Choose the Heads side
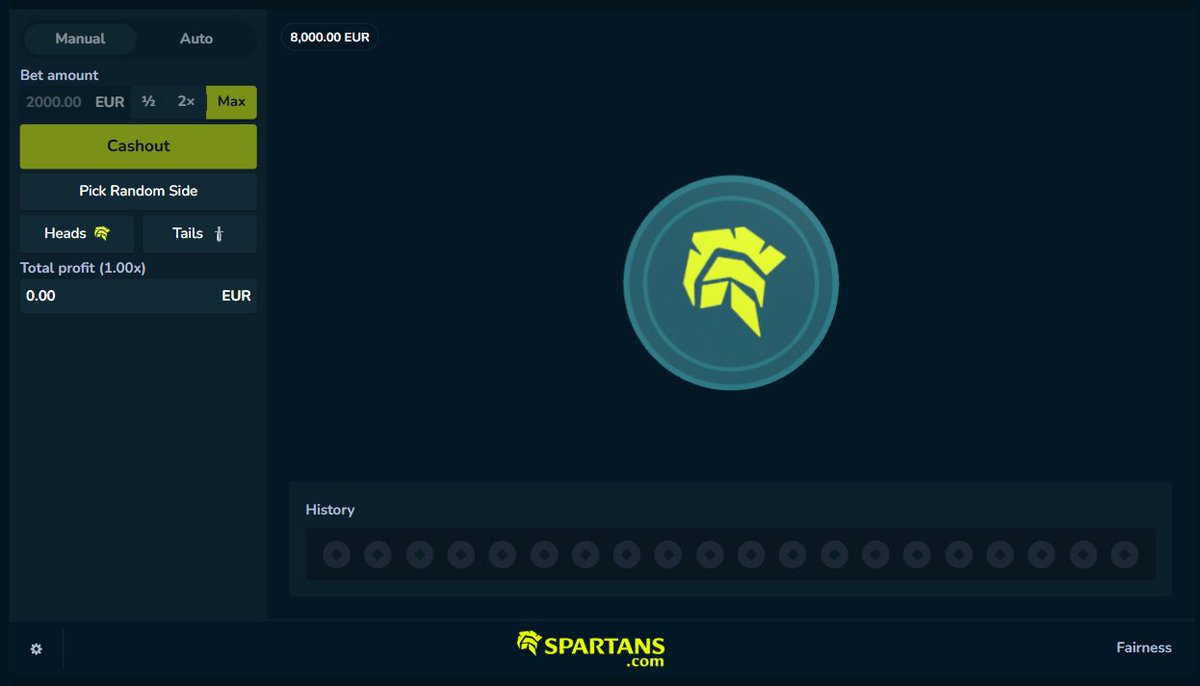The height and width of the screenshot is (686, 1200). point(77,234)
